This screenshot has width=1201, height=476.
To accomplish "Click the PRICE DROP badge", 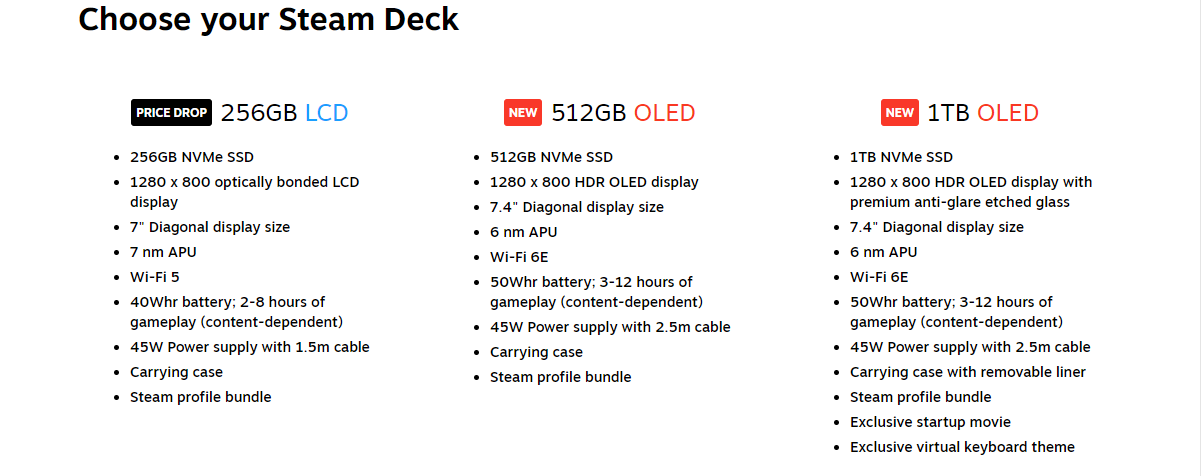I will tap(170, 113).
